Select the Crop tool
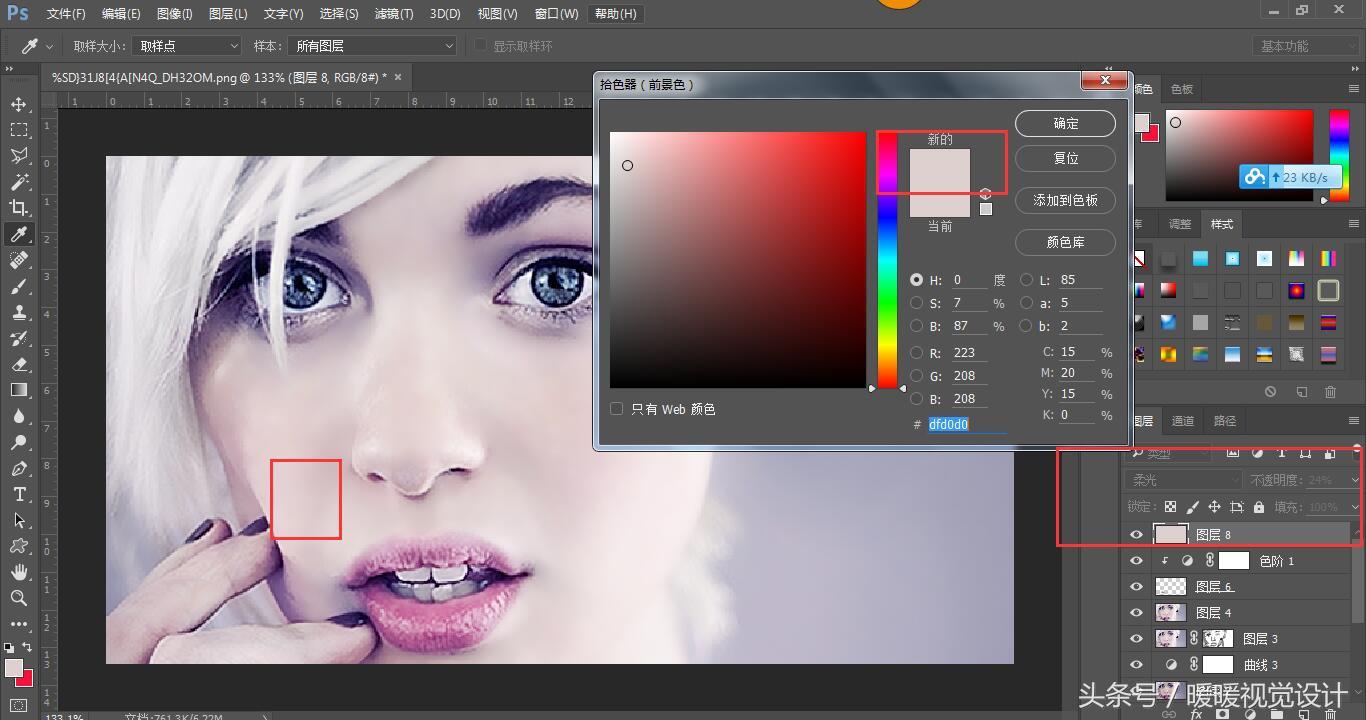1366x720 pixels. point(19,208)
